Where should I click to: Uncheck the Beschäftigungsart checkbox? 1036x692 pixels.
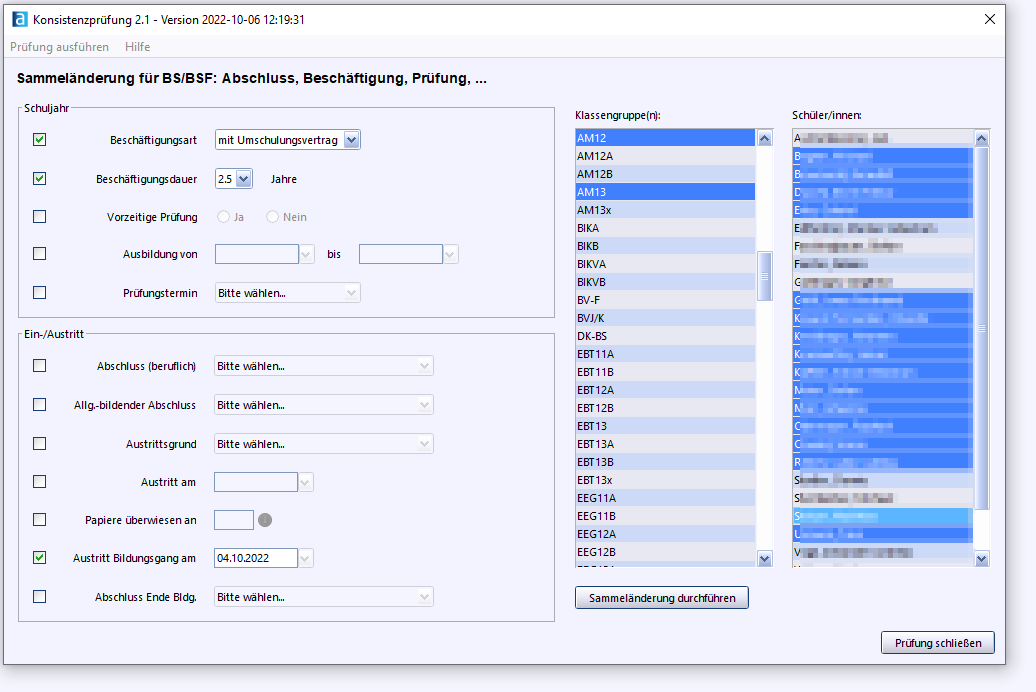[x=40, y=139]
